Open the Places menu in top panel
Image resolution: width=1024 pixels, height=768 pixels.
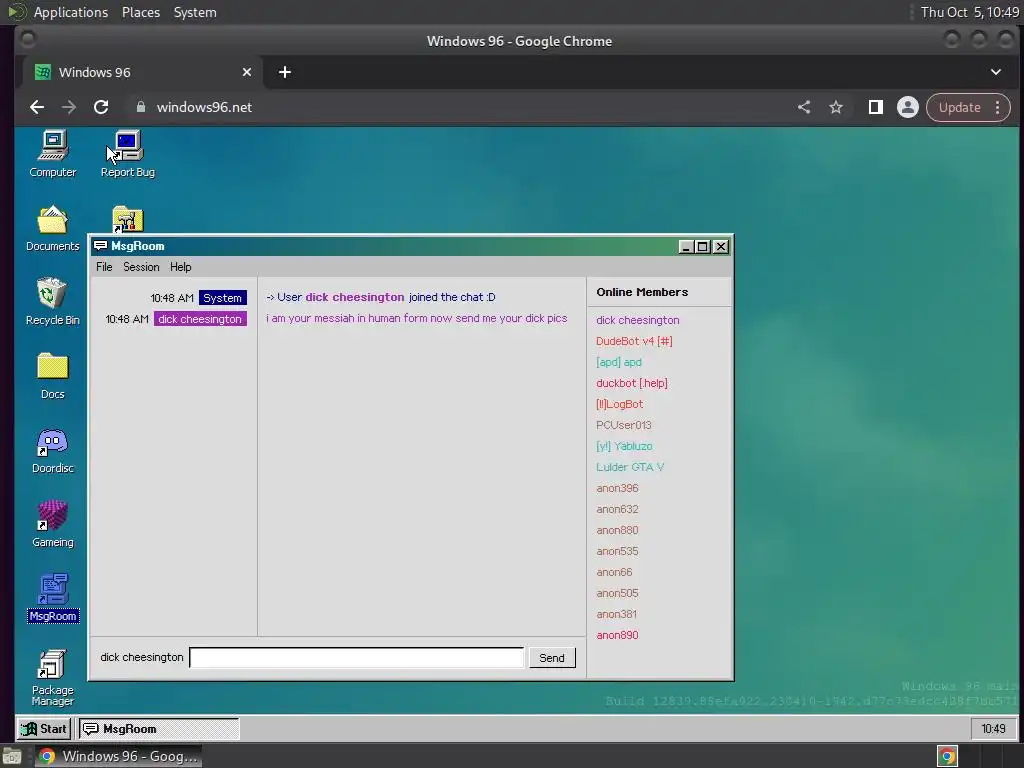pos(140,12)
